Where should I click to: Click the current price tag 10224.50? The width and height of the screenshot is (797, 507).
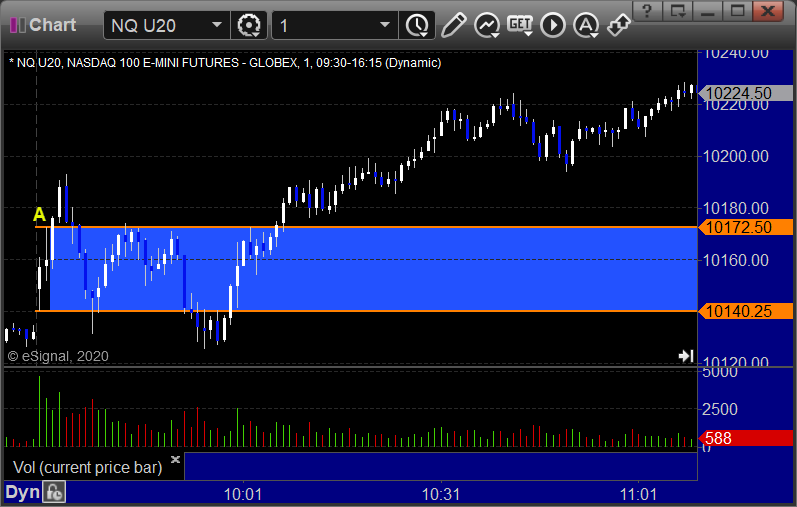click(746, 93)
